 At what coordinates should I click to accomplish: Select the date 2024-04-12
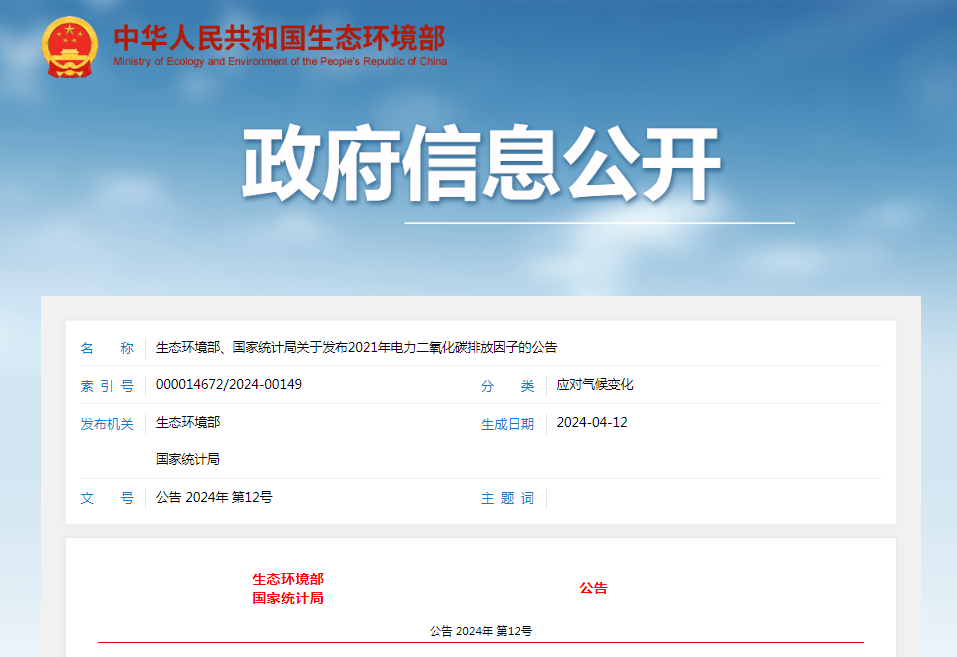pos(592,423)
